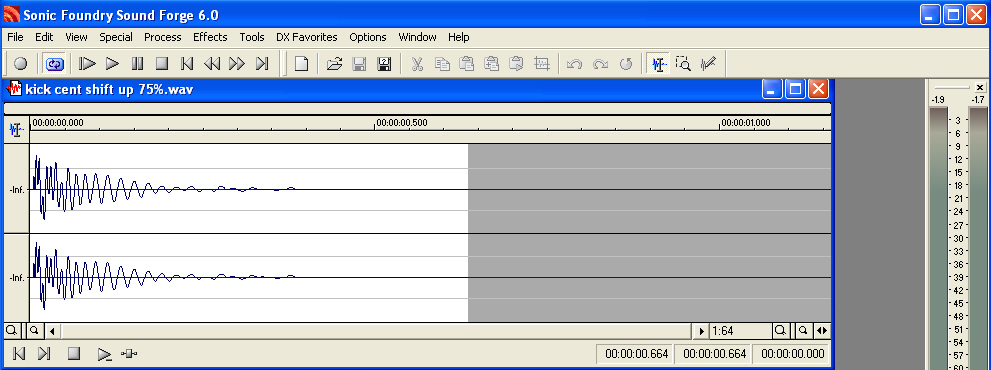Click the 1:64 zoom ratio field
This screenshot has height=370, width=991.
pyautogui.click(x=740, y=331)
